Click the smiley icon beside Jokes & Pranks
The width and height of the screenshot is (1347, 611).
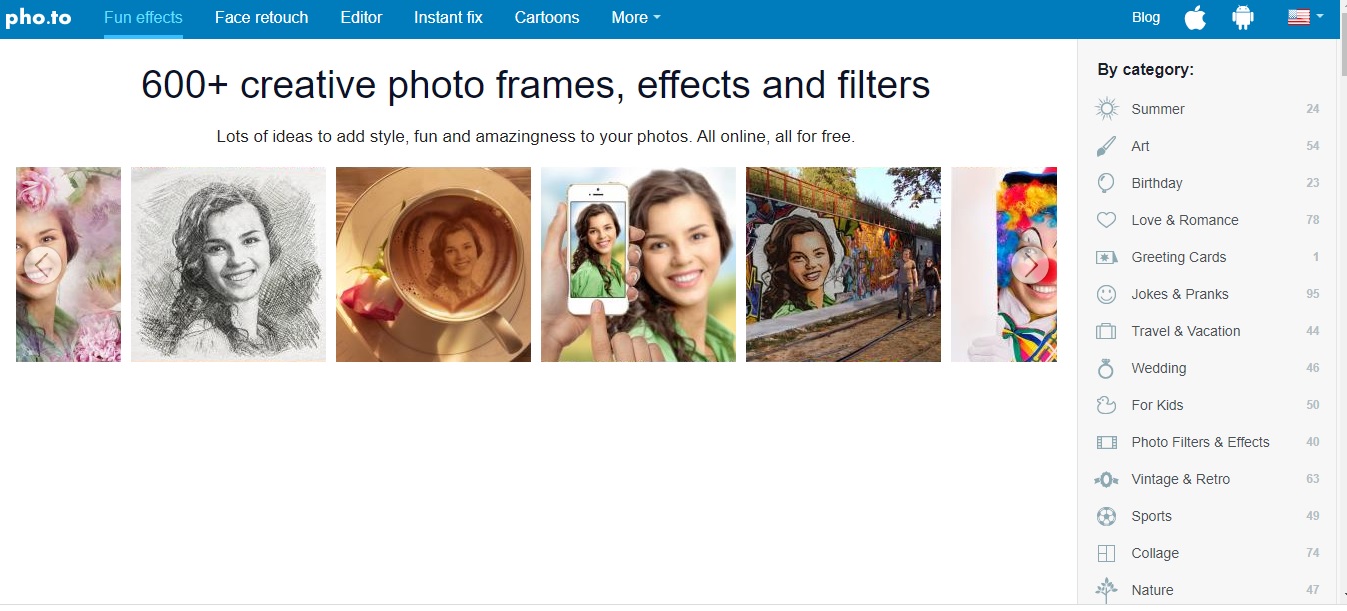coord(1106,294)
